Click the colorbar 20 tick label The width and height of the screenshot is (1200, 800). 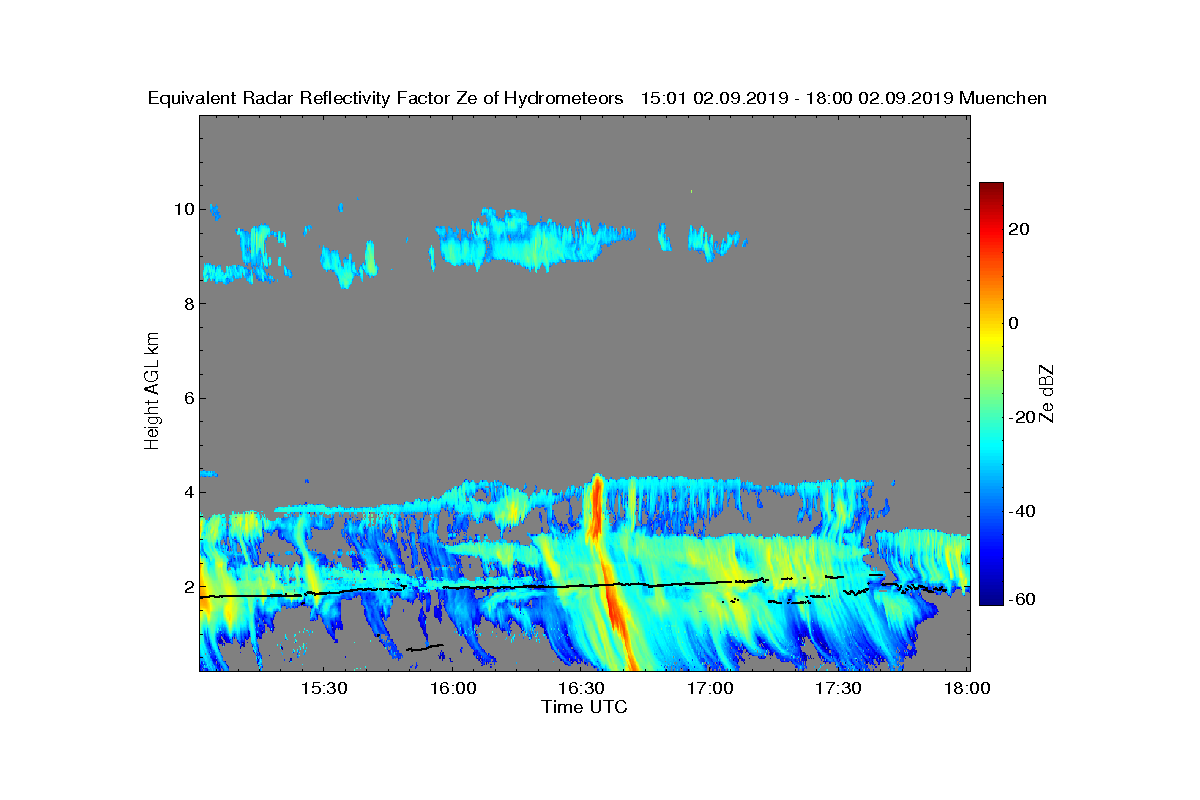(1019, 229)
